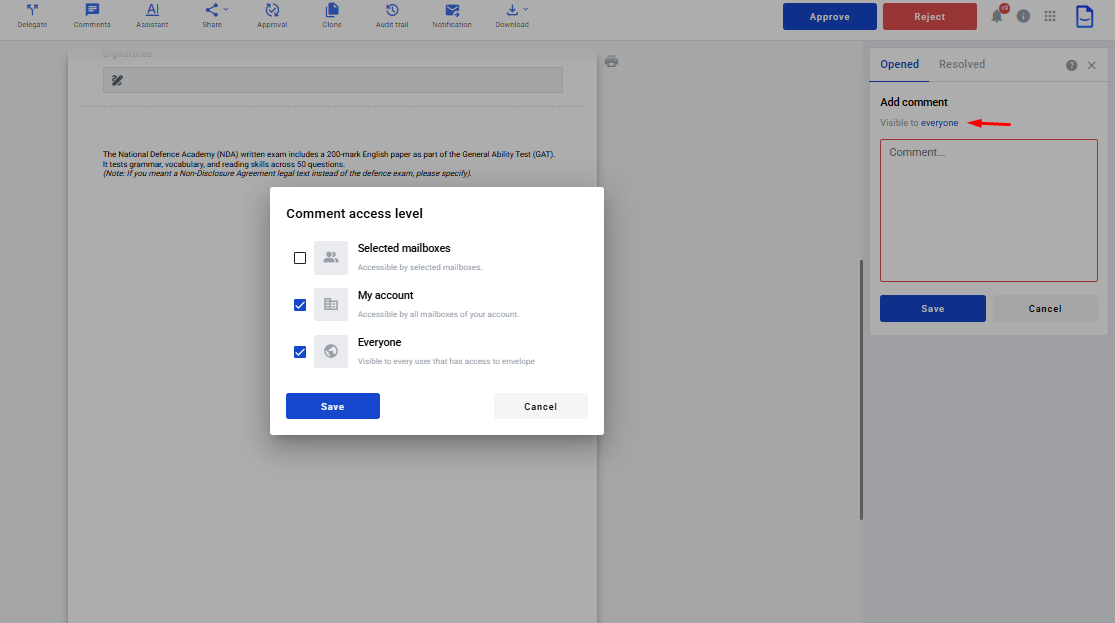1115x623 pixels.
Task: Click the 'Add comment' heading
Action: coord(914,102)
